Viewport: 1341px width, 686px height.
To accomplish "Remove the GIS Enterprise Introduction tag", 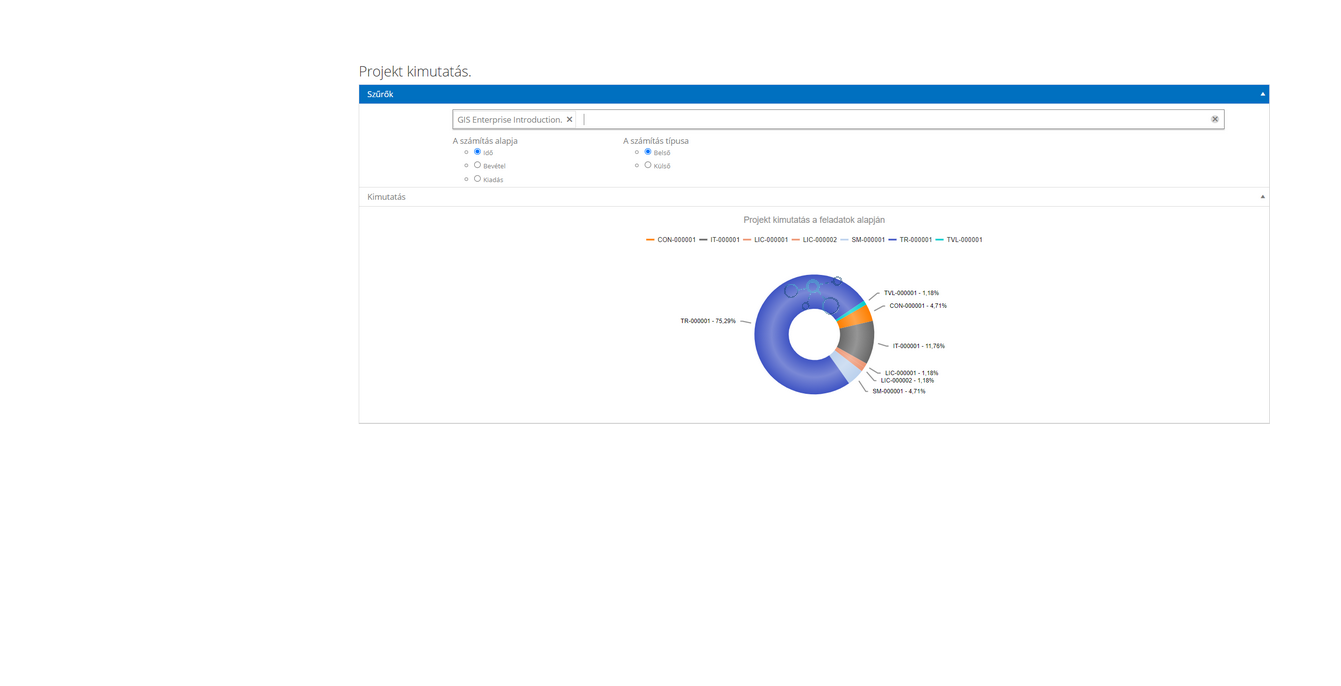I will [x=570, y=119].
